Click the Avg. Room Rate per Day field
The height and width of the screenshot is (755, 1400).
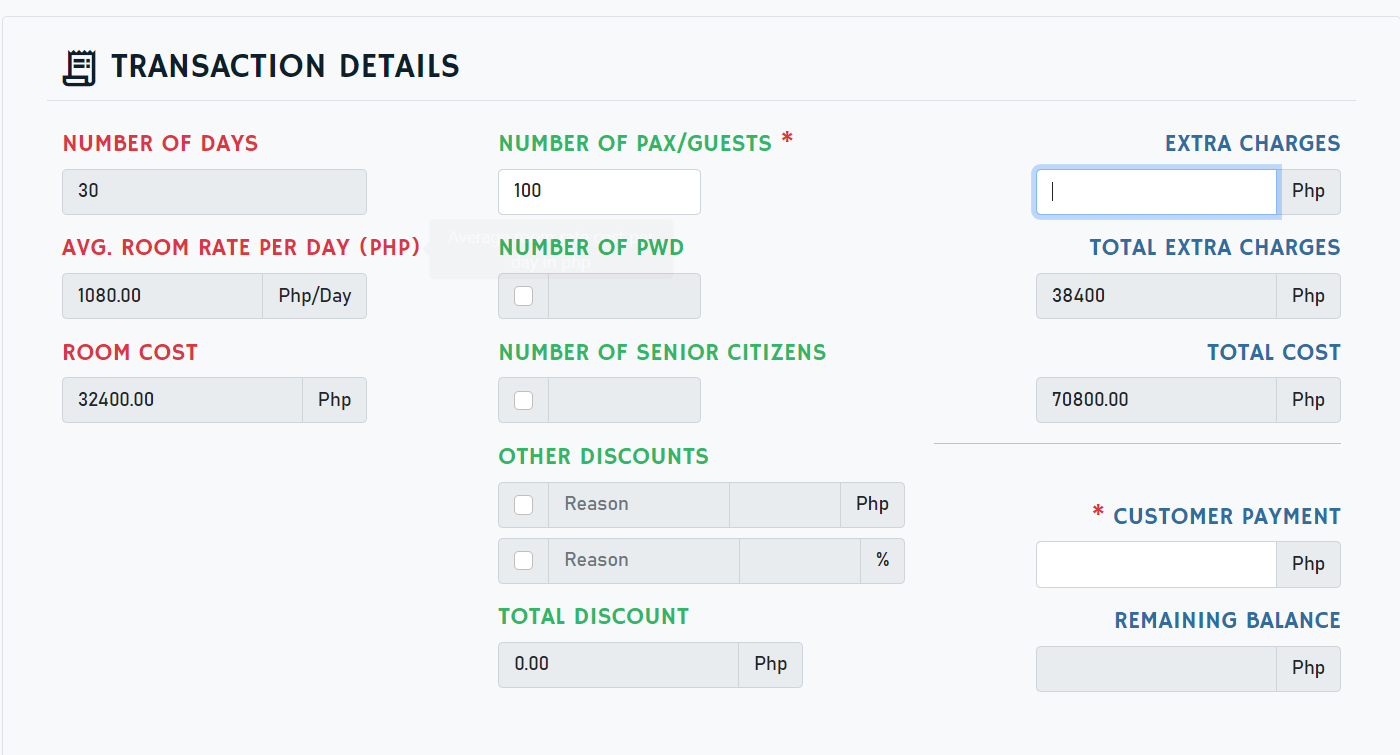coord(162,296)
